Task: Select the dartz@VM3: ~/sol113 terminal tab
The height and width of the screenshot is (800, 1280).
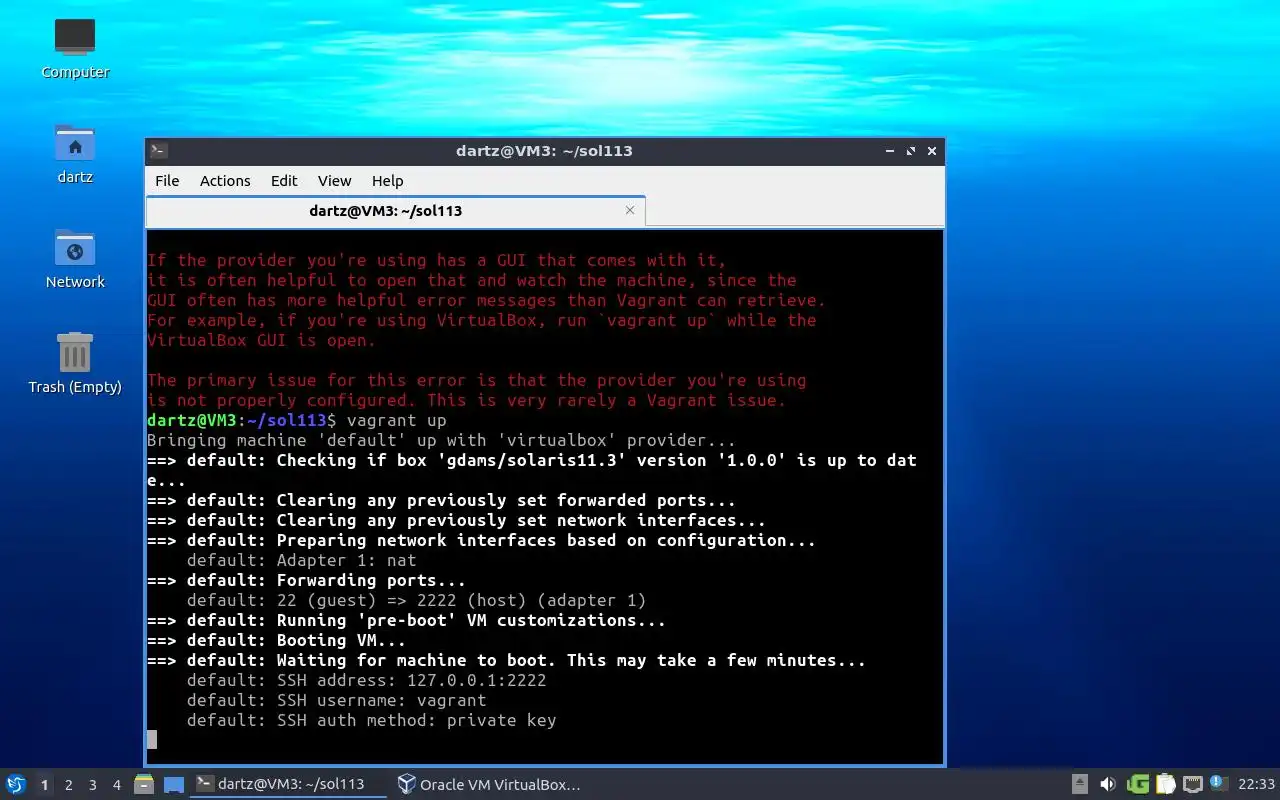Action: pos(386,211)
